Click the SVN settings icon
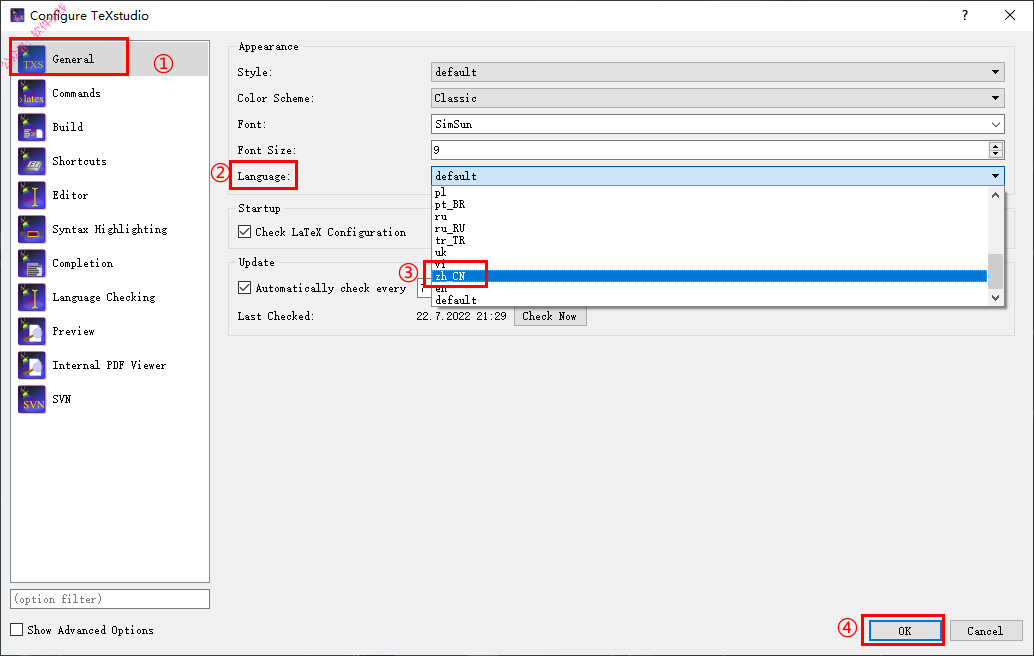The height and width of the screenshot is (656, 1034). coord(32,400)
